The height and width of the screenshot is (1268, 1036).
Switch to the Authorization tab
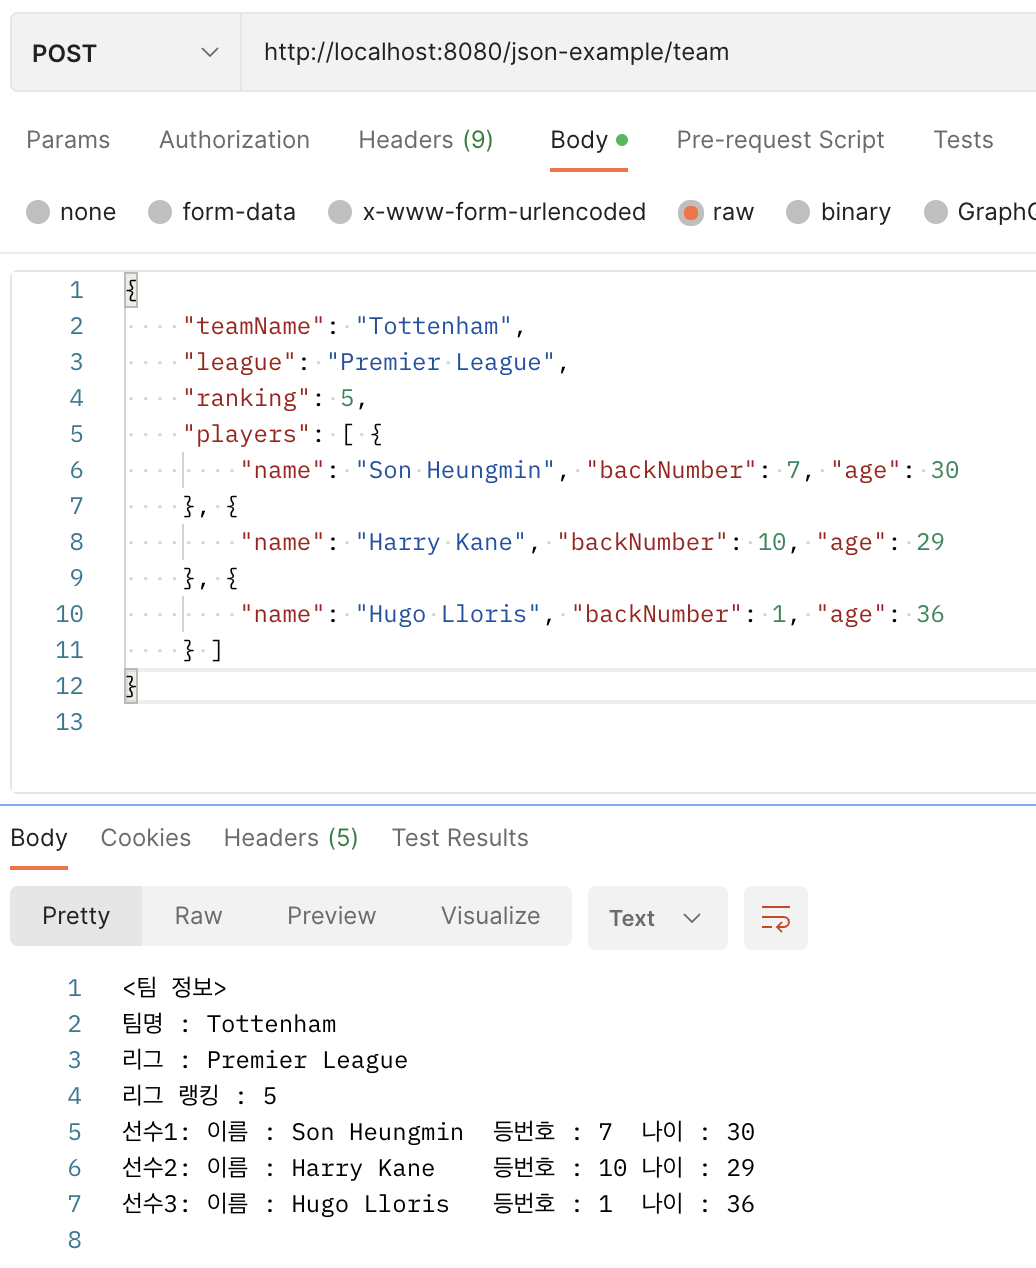(x=234, y=140)
